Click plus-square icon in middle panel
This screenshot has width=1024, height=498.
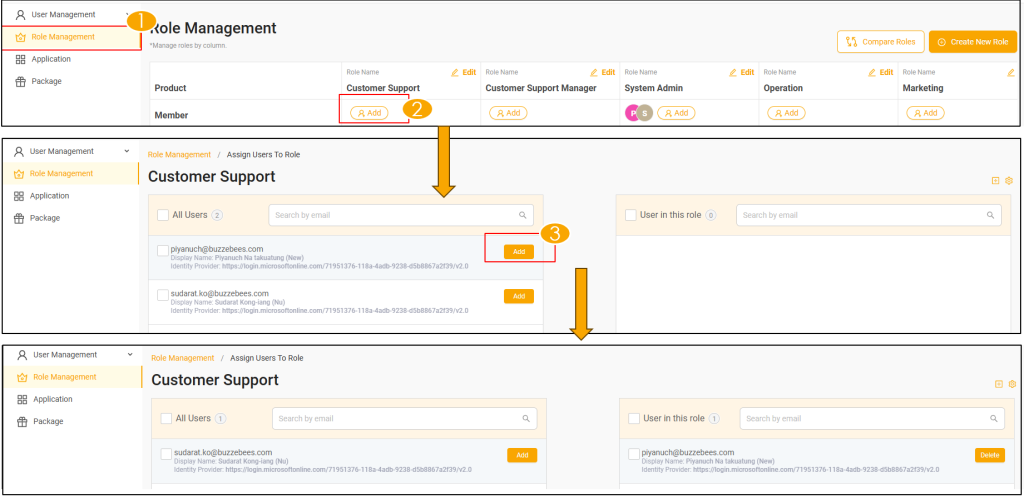click(x=995, y=181)
